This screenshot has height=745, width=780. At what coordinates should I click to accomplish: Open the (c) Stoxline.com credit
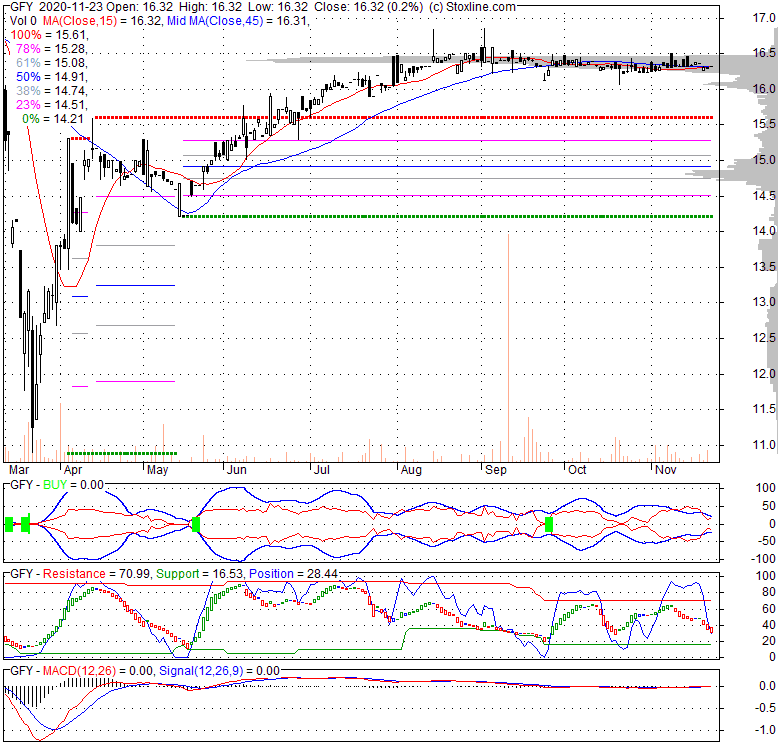(472, 7)
